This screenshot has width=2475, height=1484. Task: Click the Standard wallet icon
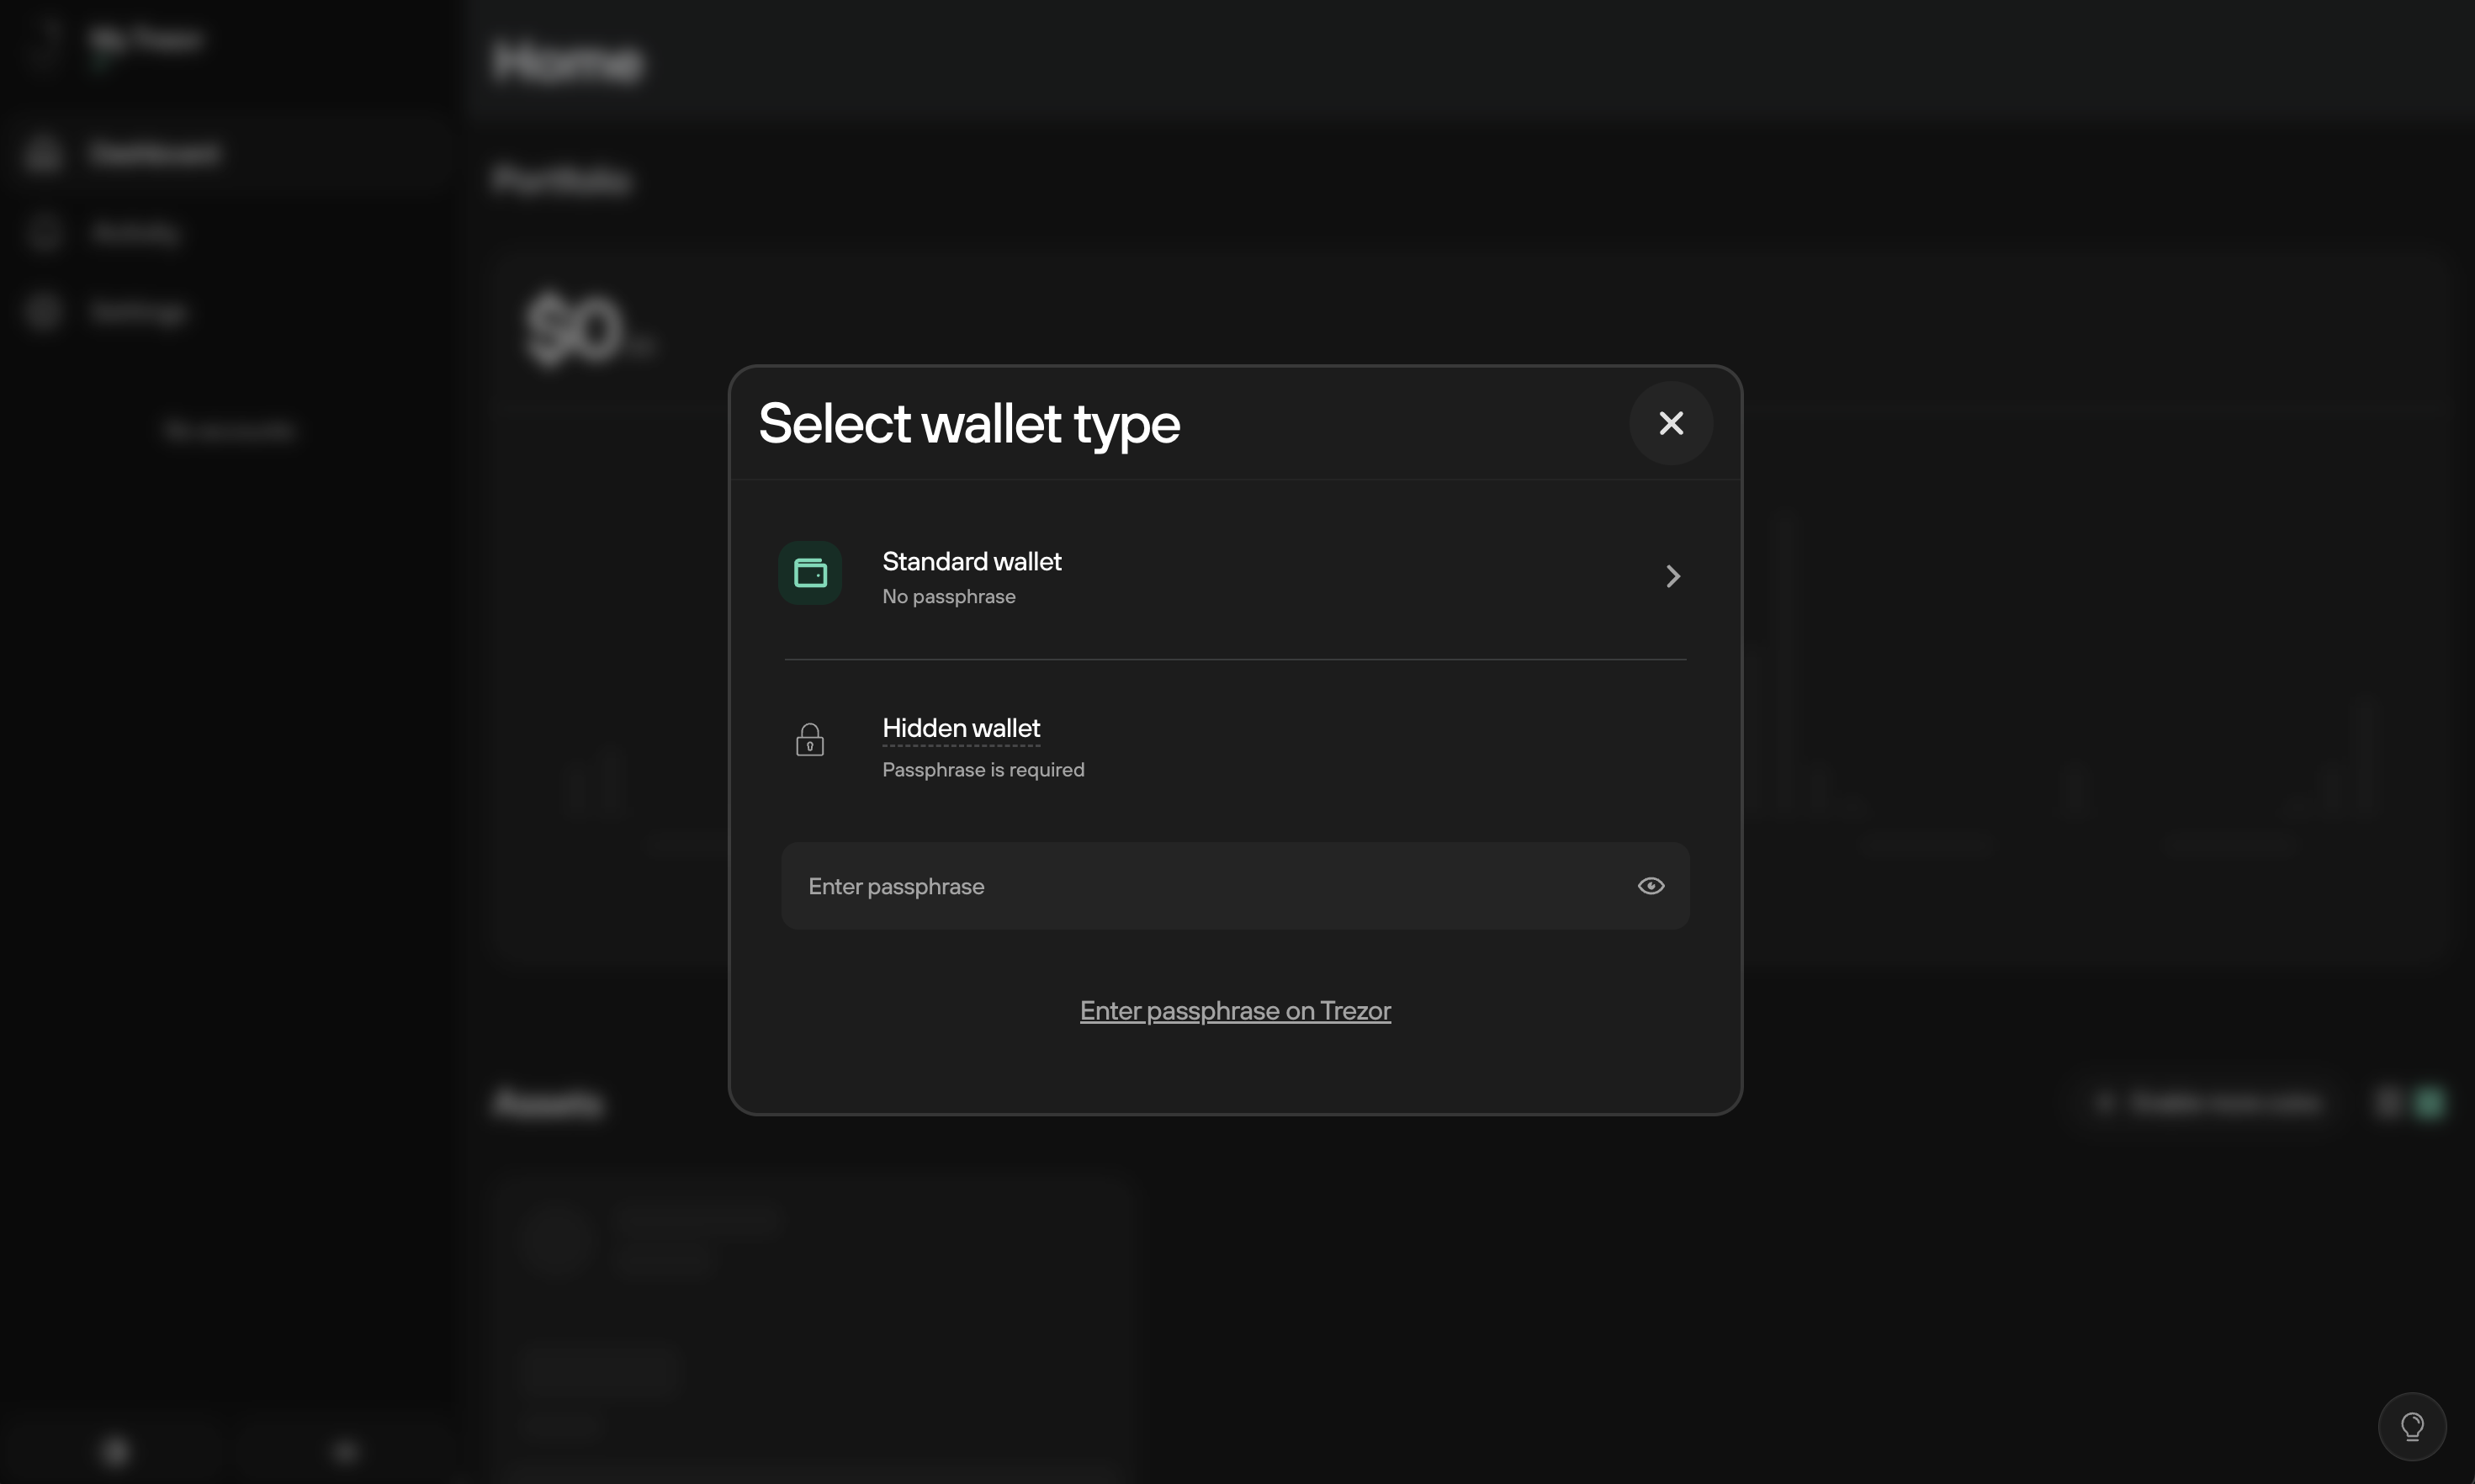pos(809,572)
